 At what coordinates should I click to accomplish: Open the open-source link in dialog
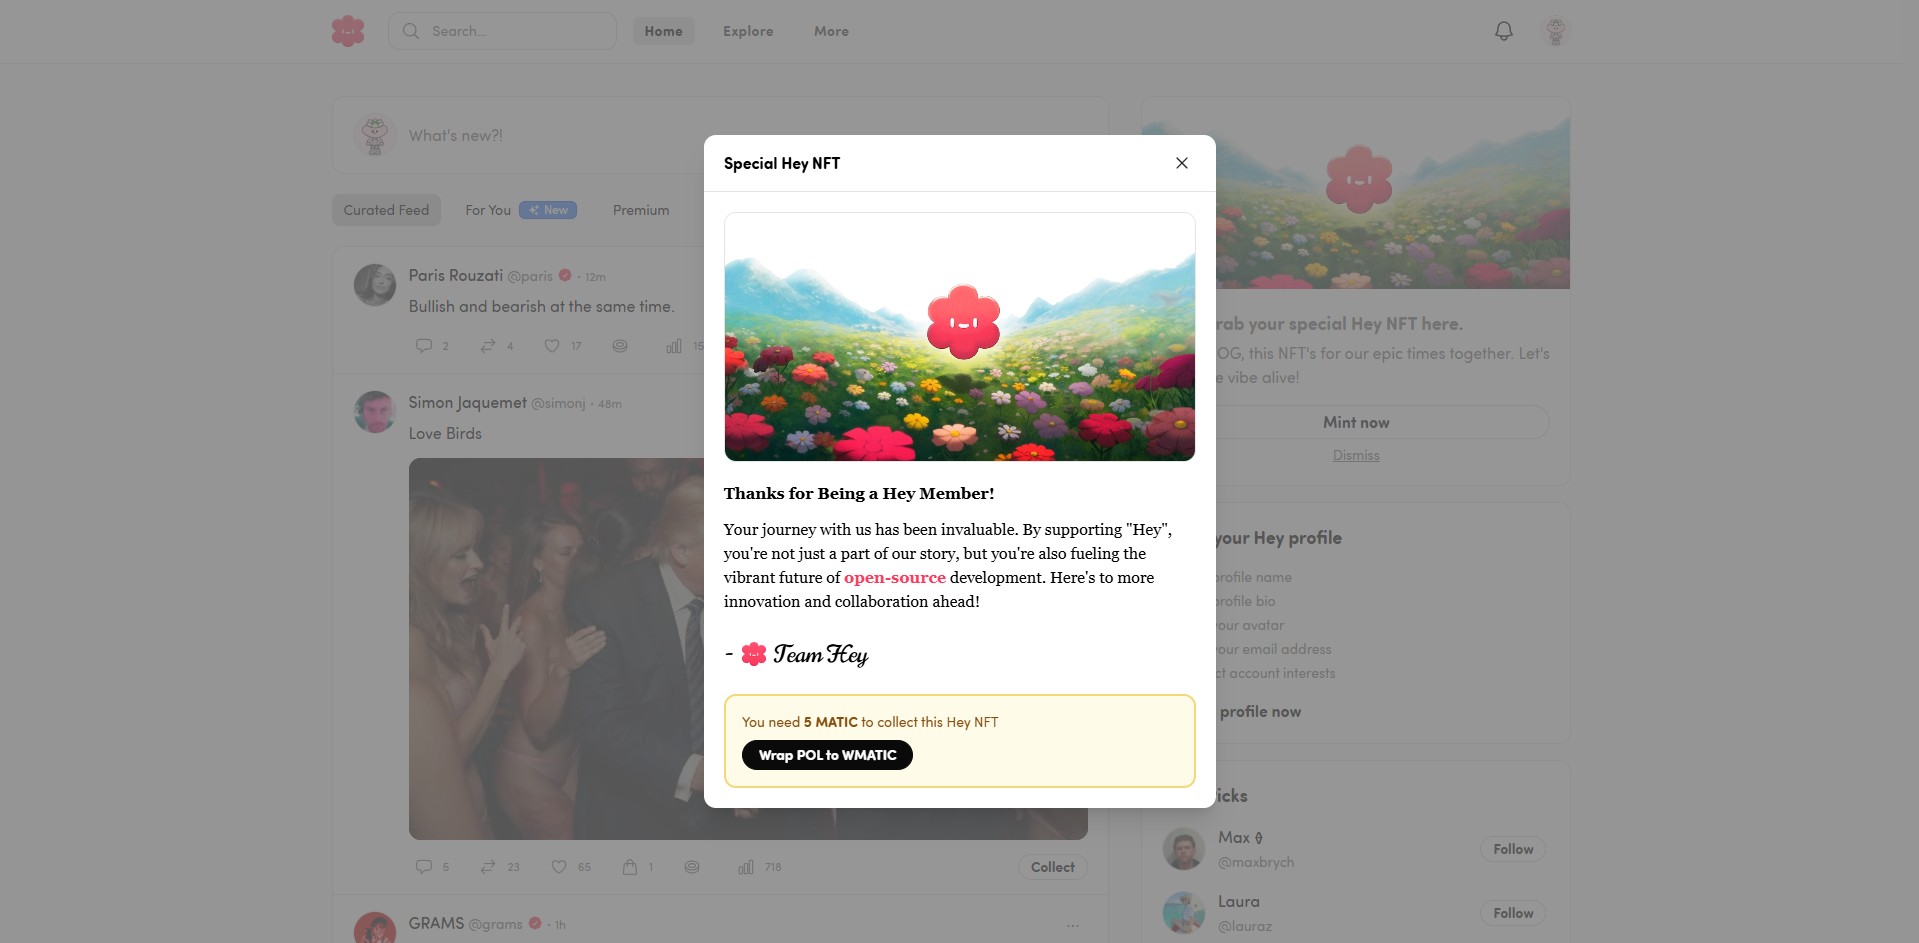point(895,578)
